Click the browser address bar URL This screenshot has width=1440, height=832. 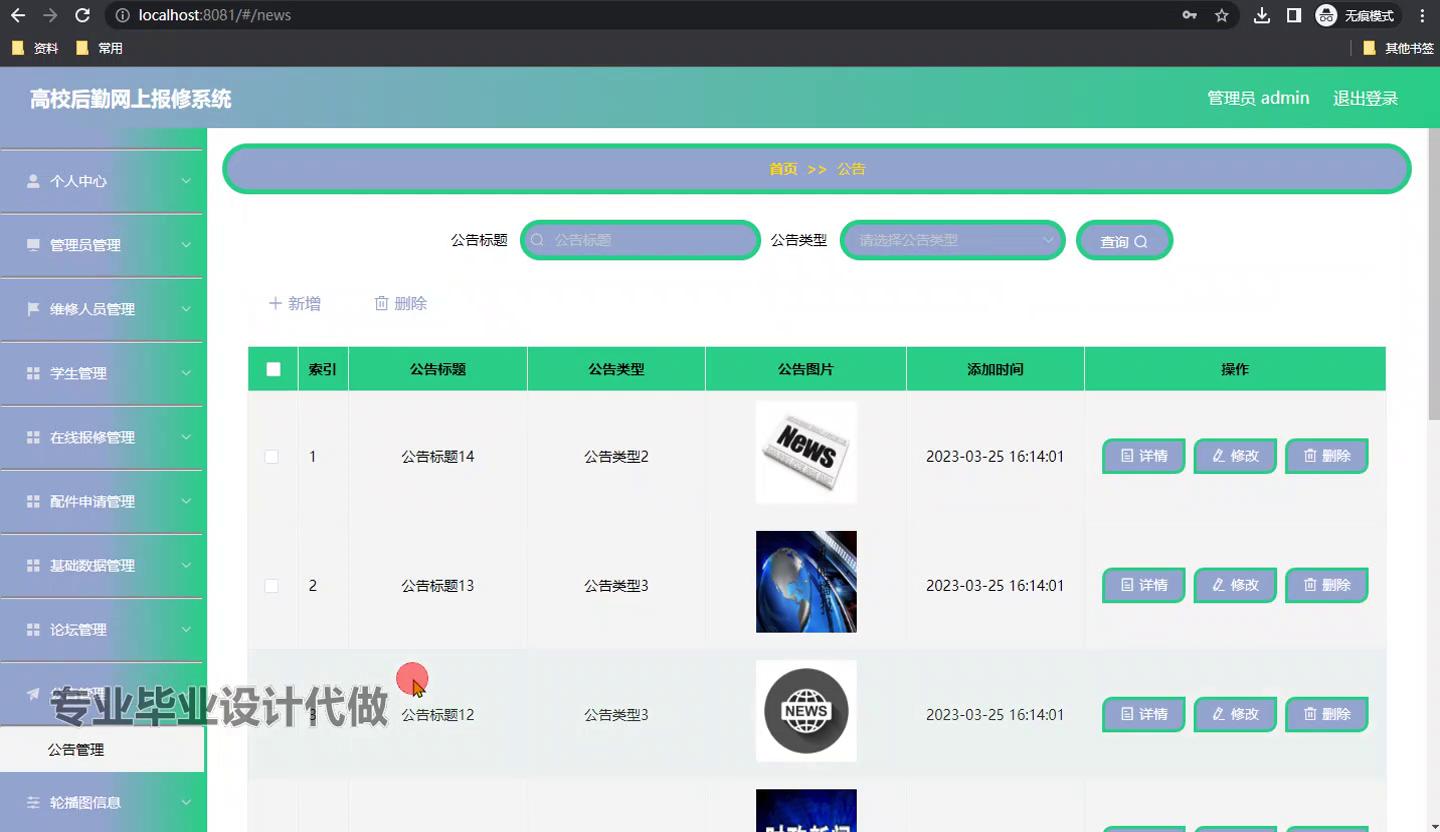click(215, 15)
